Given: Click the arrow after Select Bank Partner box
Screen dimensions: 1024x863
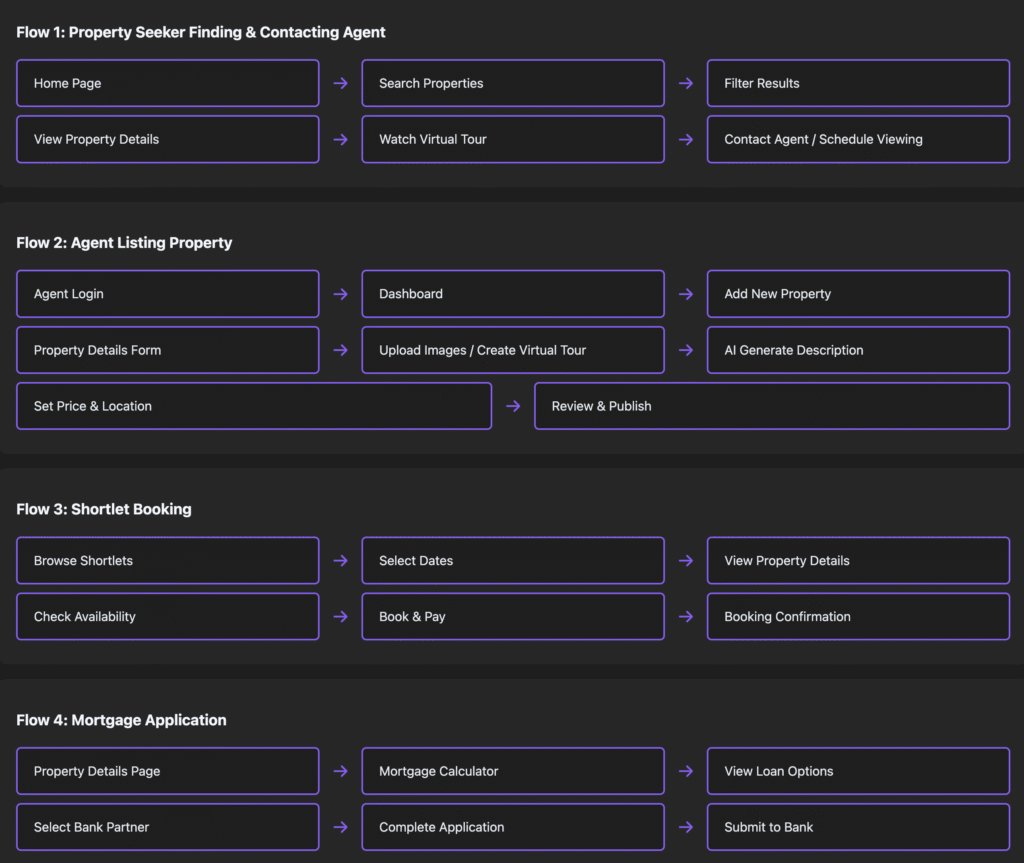Looking at the screenshot, I should (340, 827).
